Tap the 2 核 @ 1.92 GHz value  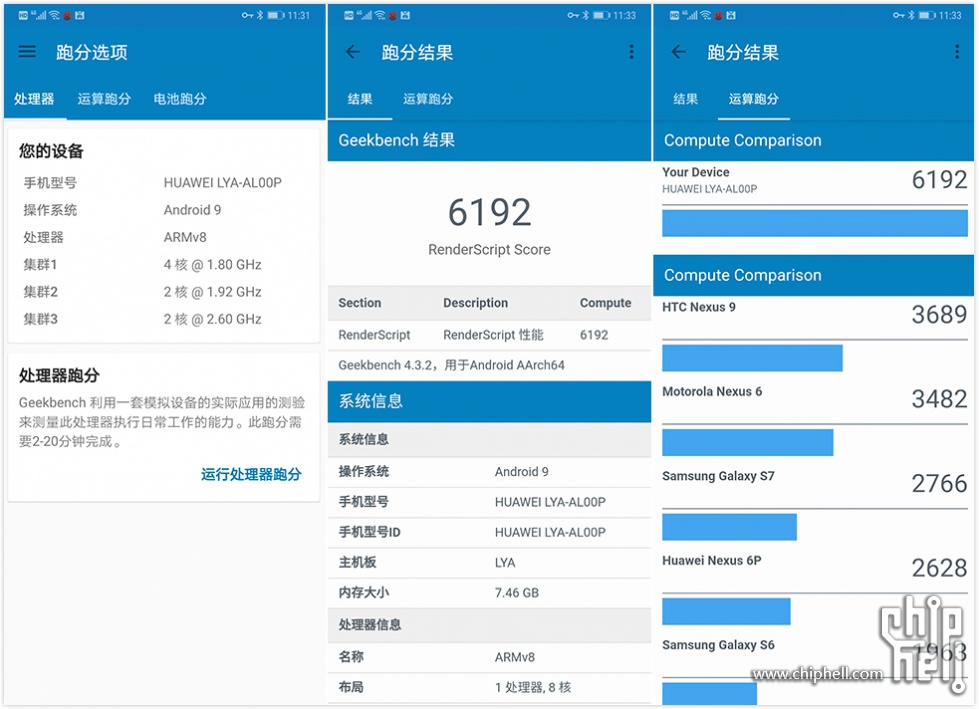pyautogui.click(x=212, y=292)
